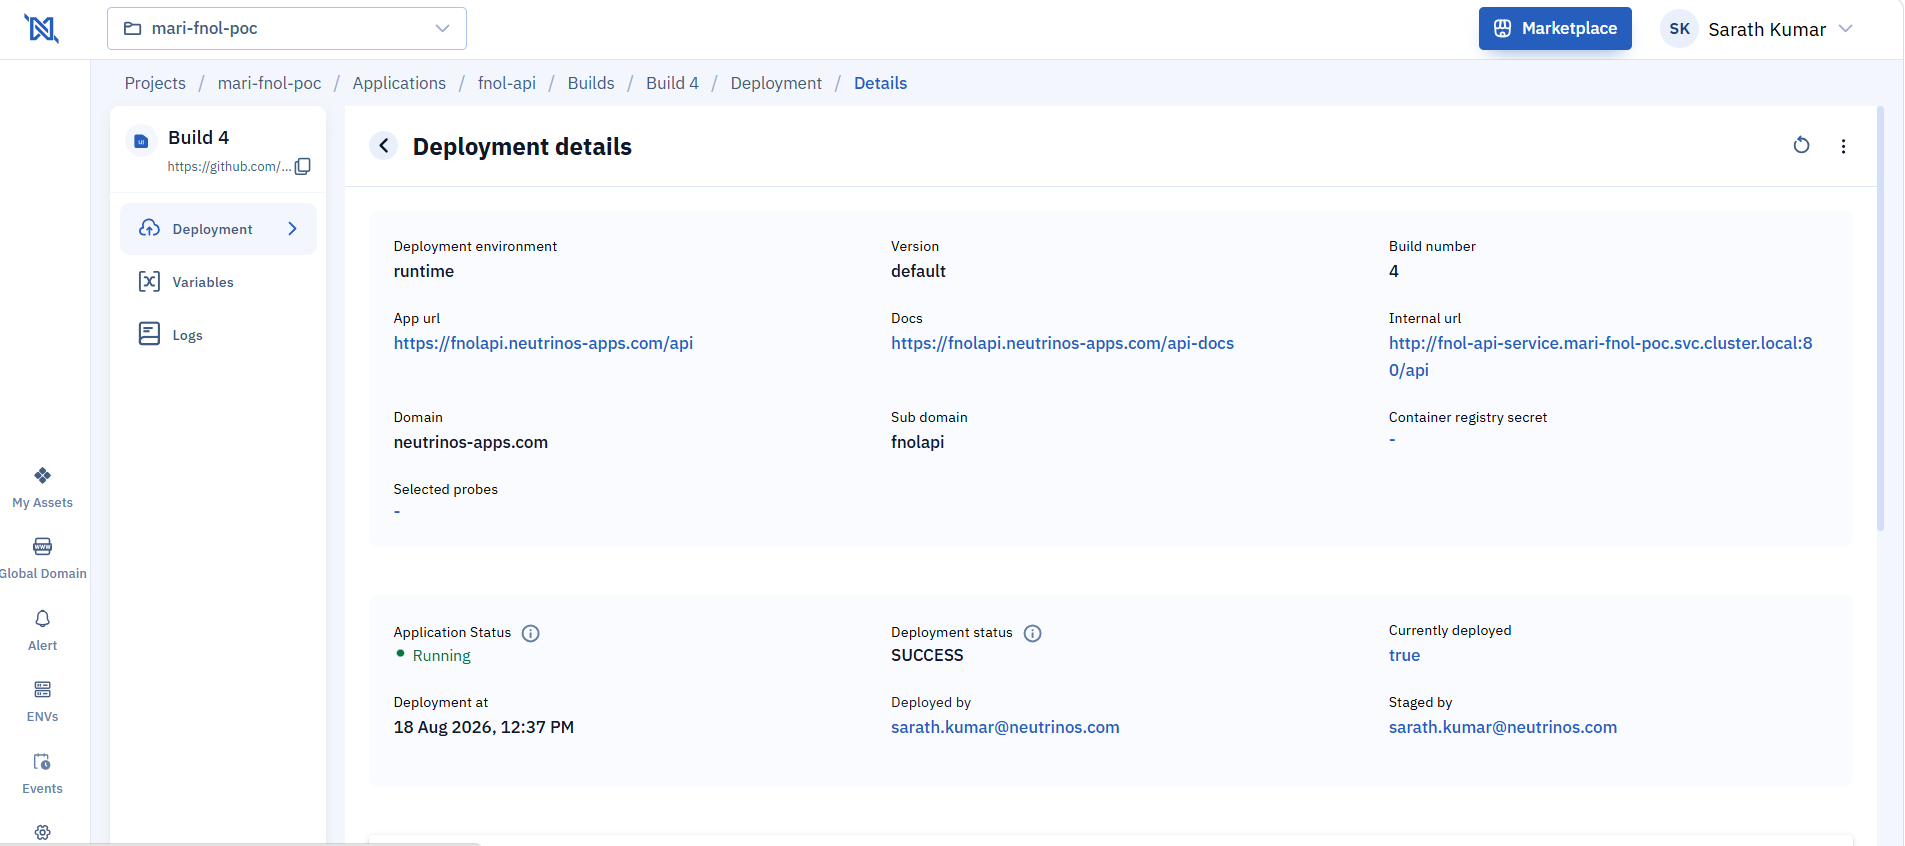Select Deployment in side menu
This screenshot has height=846, width=1905.
tap(218, 229)
